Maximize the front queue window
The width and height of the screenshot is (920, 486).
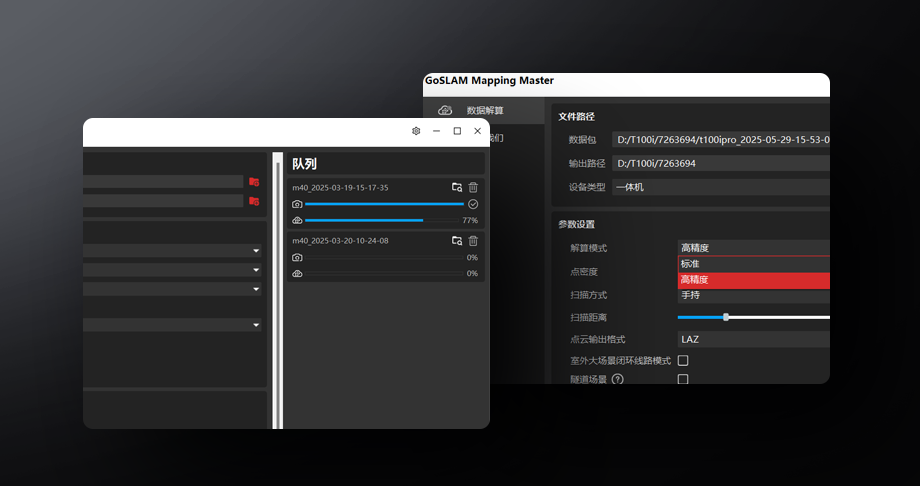coord(457,131)
